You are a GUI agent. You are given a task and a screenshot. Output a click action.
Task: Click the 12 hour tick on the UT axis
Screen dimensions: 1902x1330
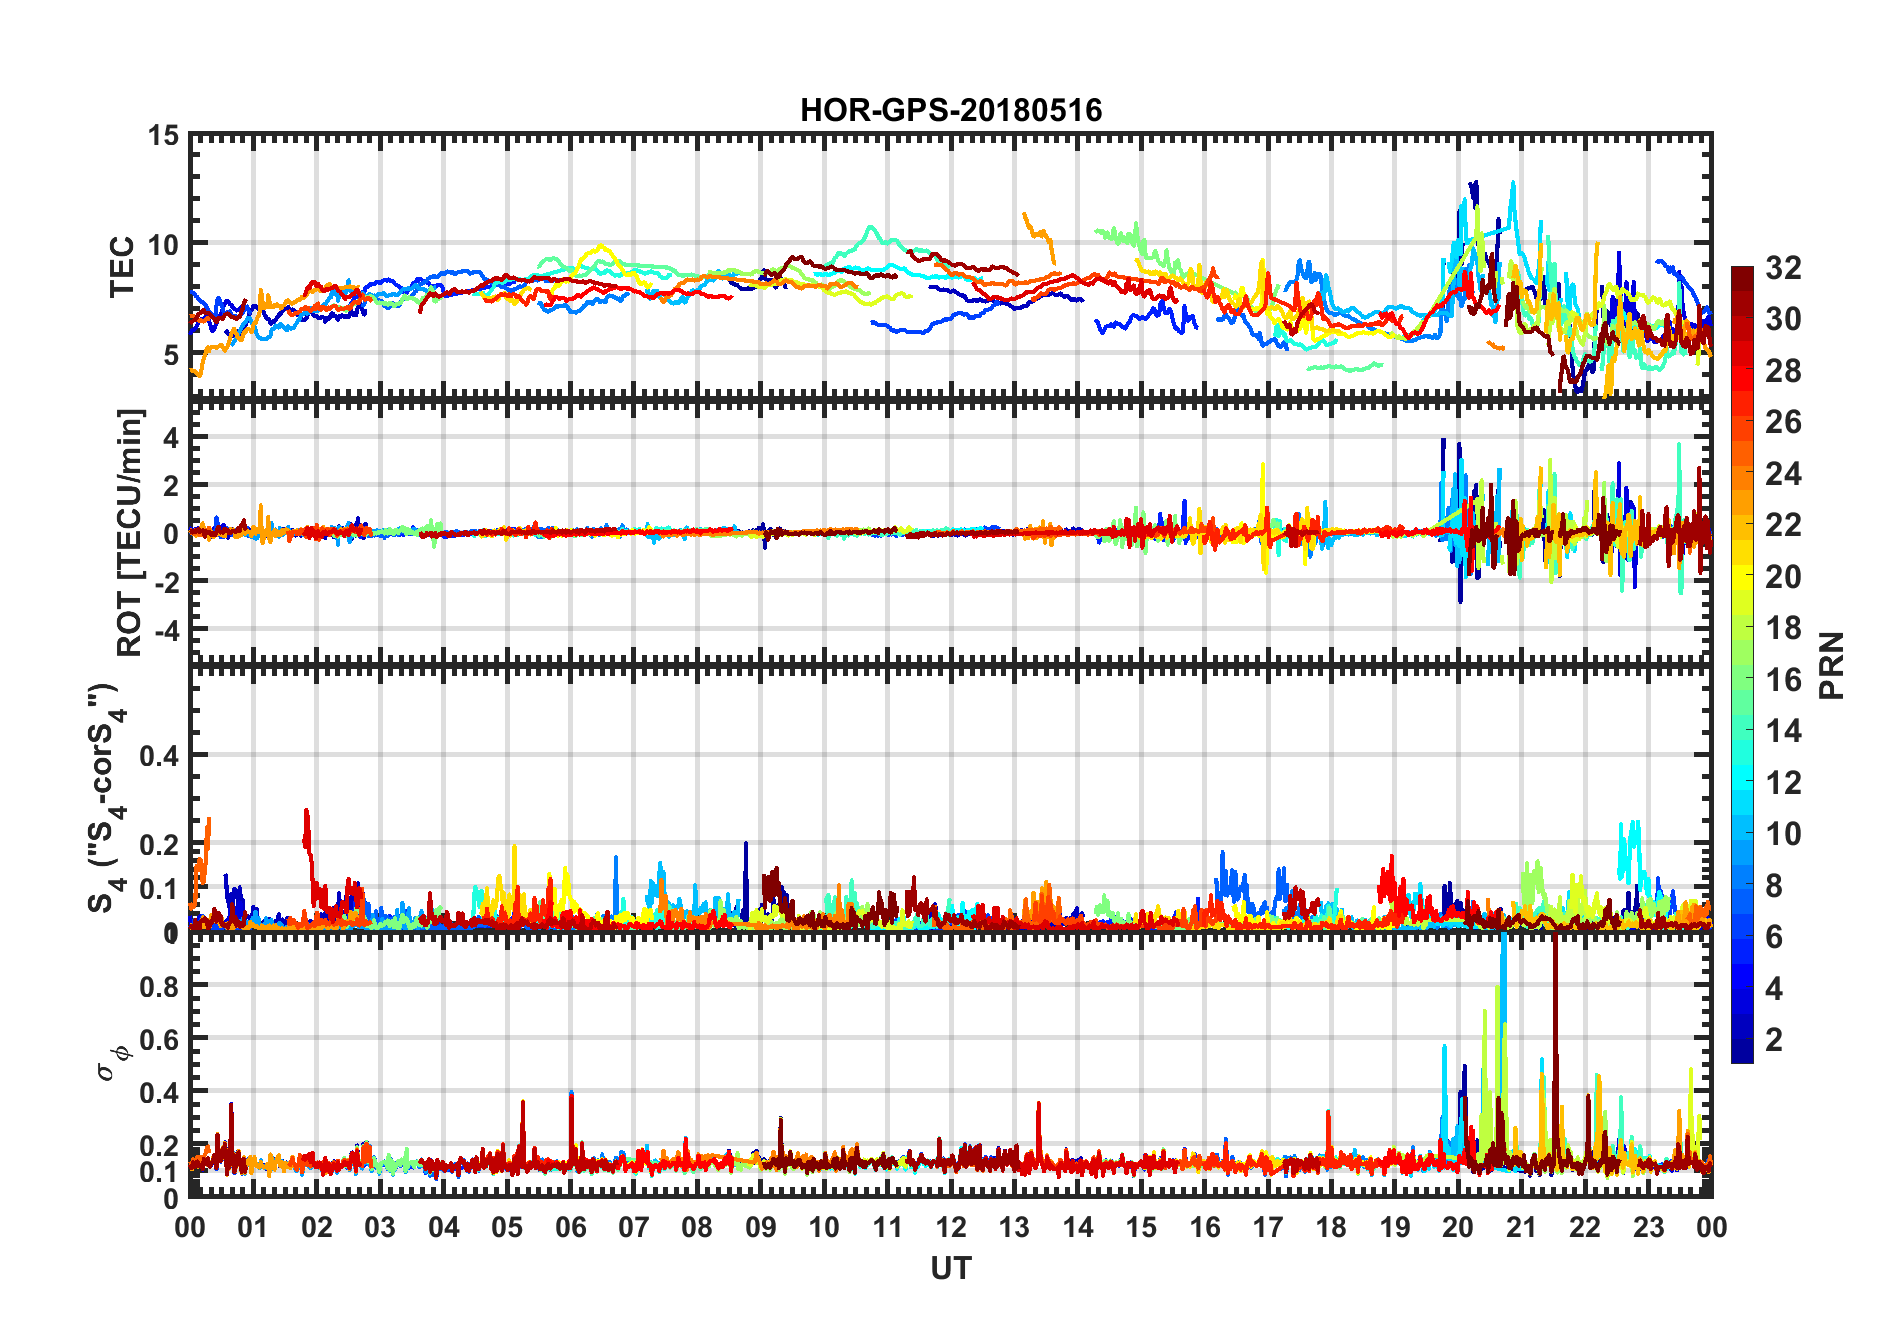(951, 1227)
